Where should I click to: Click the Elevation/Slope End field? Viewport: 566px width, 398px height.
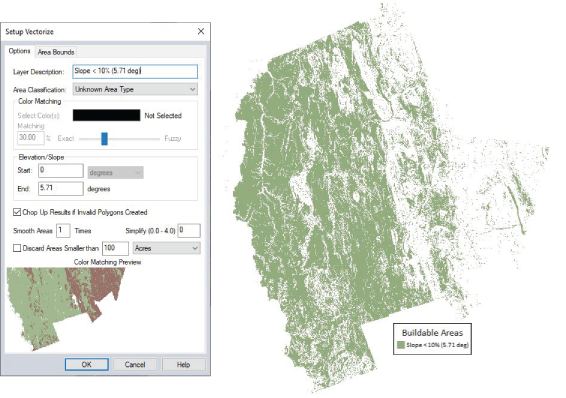[61, 188]
